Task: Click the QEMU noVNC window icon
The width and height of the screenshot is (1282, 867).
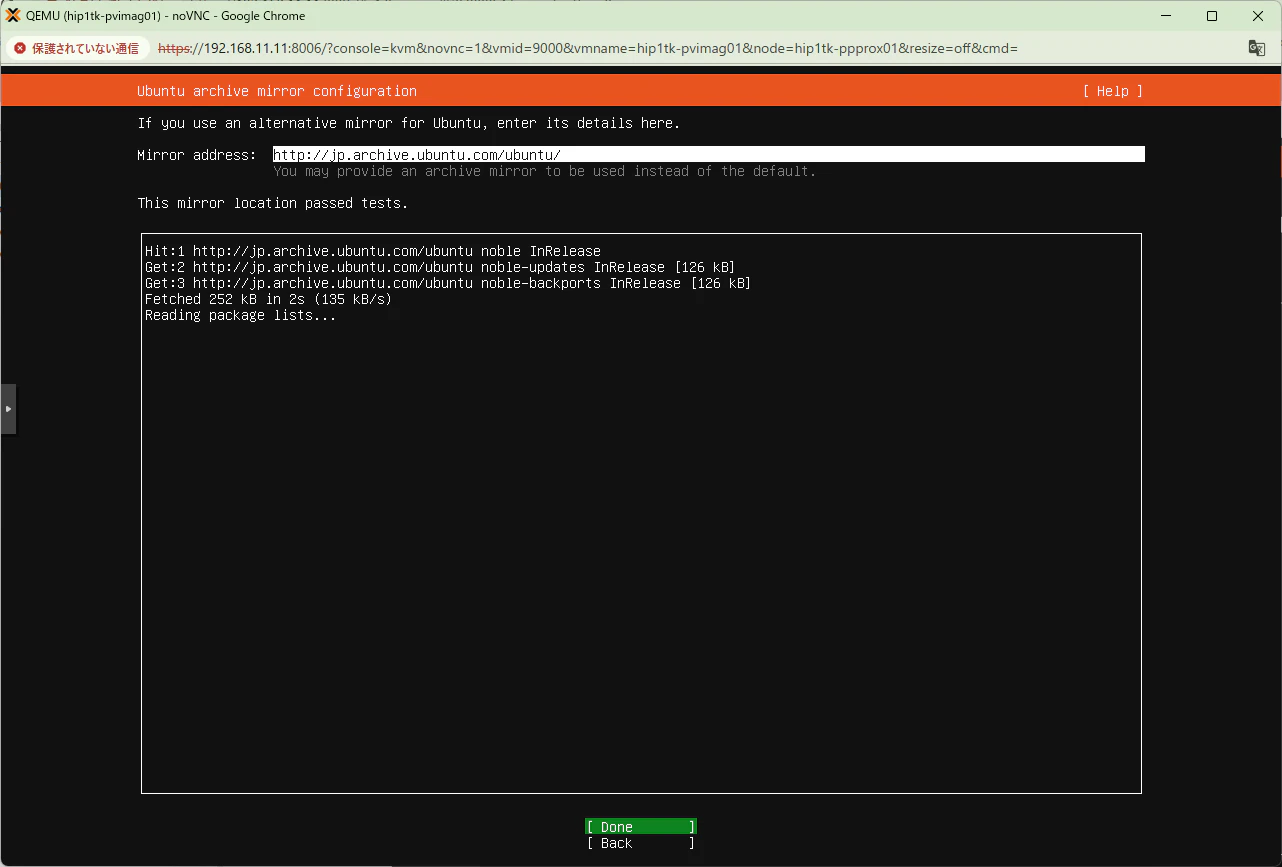Action: [x=13, y=15]
